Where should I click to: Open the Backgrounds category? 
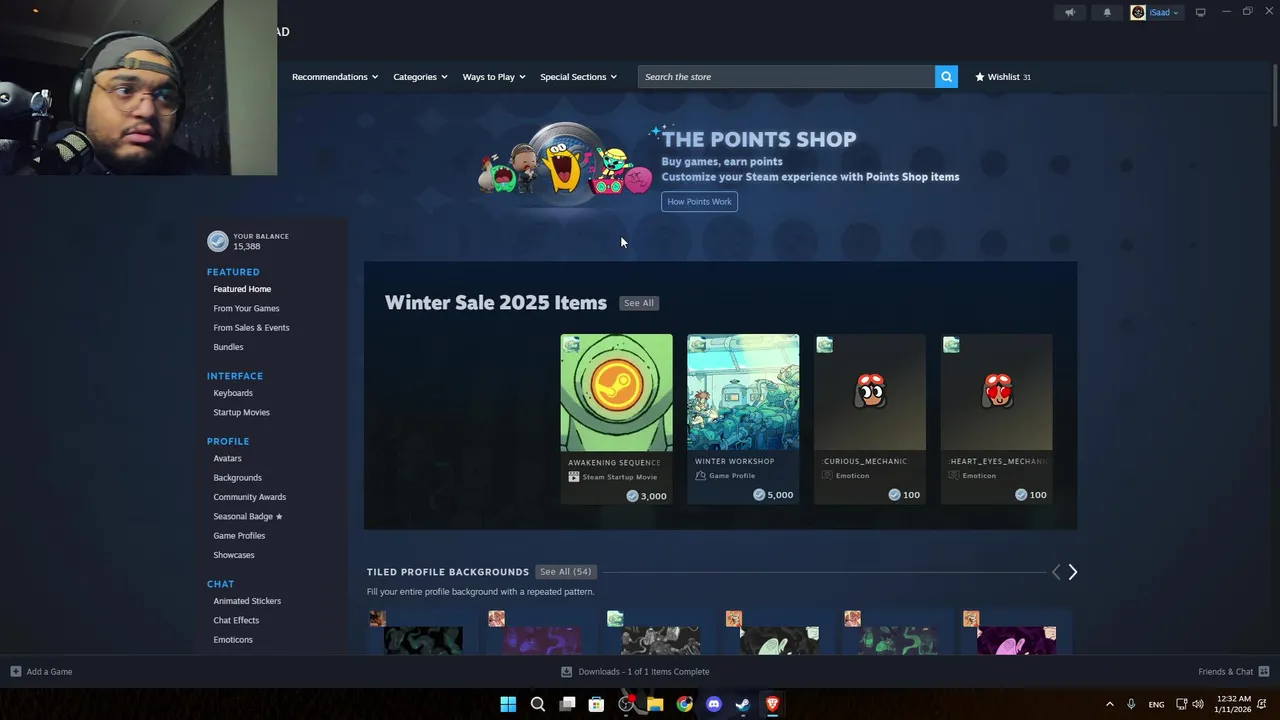click(x=237, y=478)
